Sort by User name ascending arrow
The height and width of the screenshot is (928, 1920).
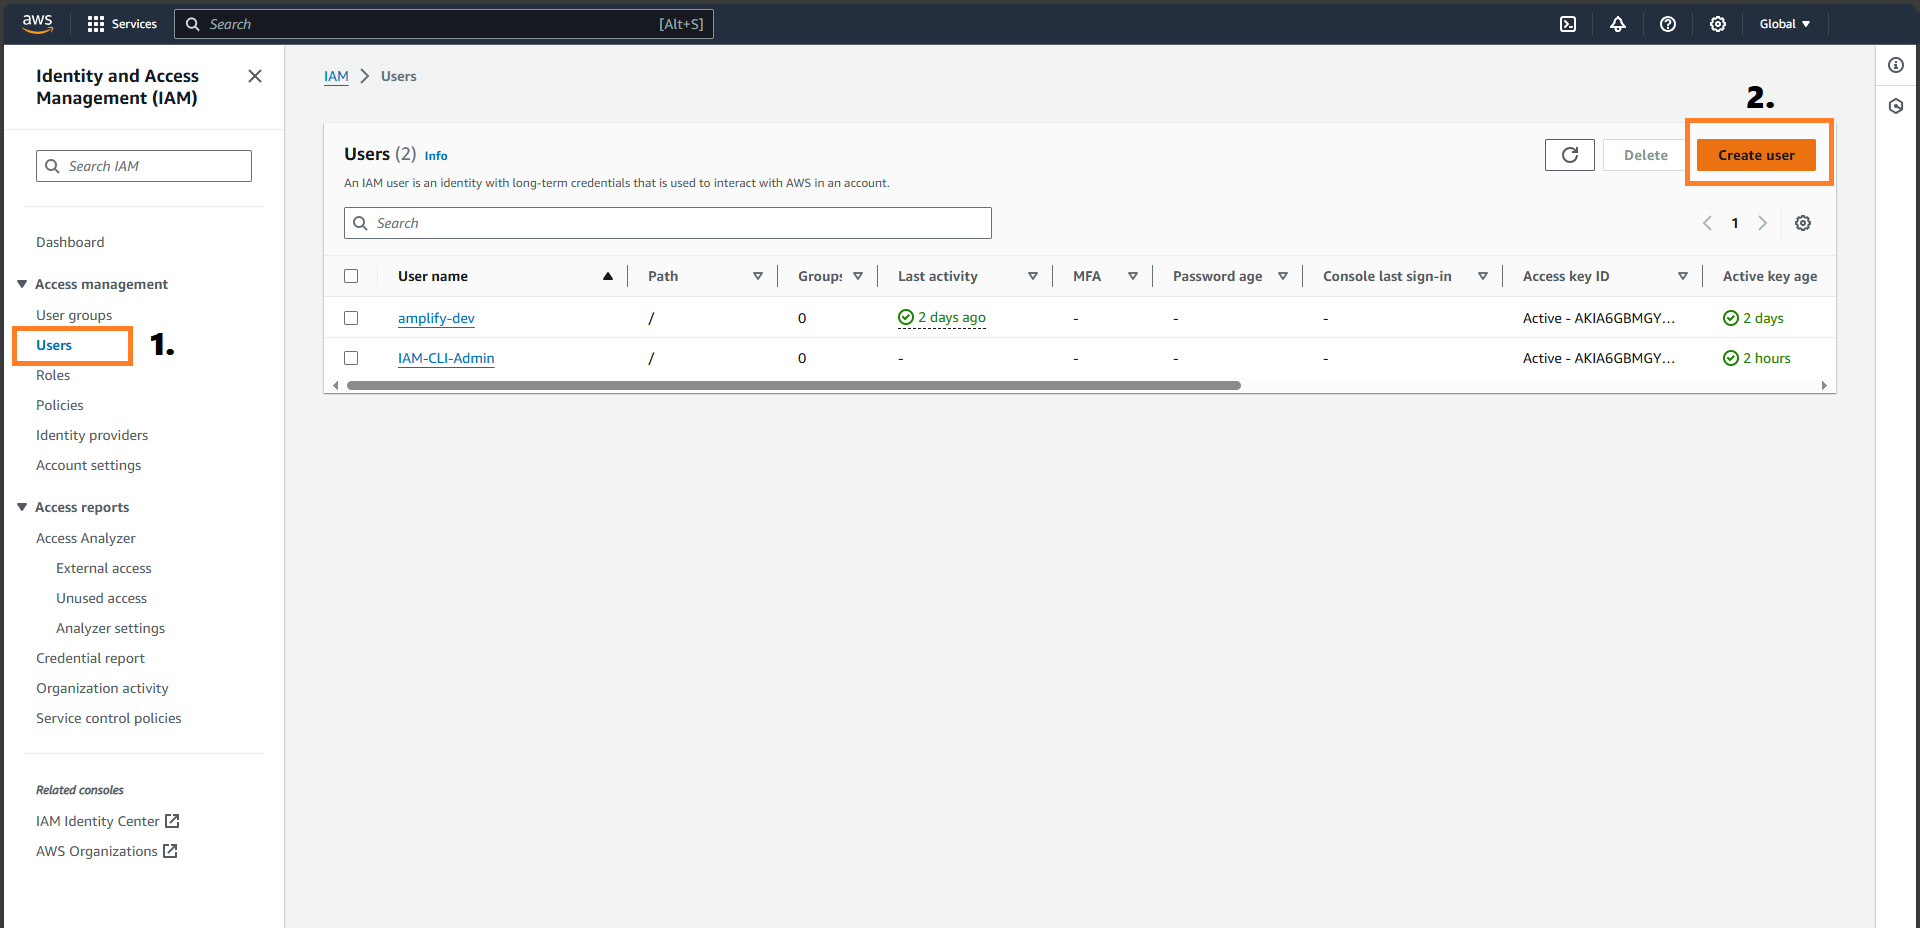(x=607, y=276)
